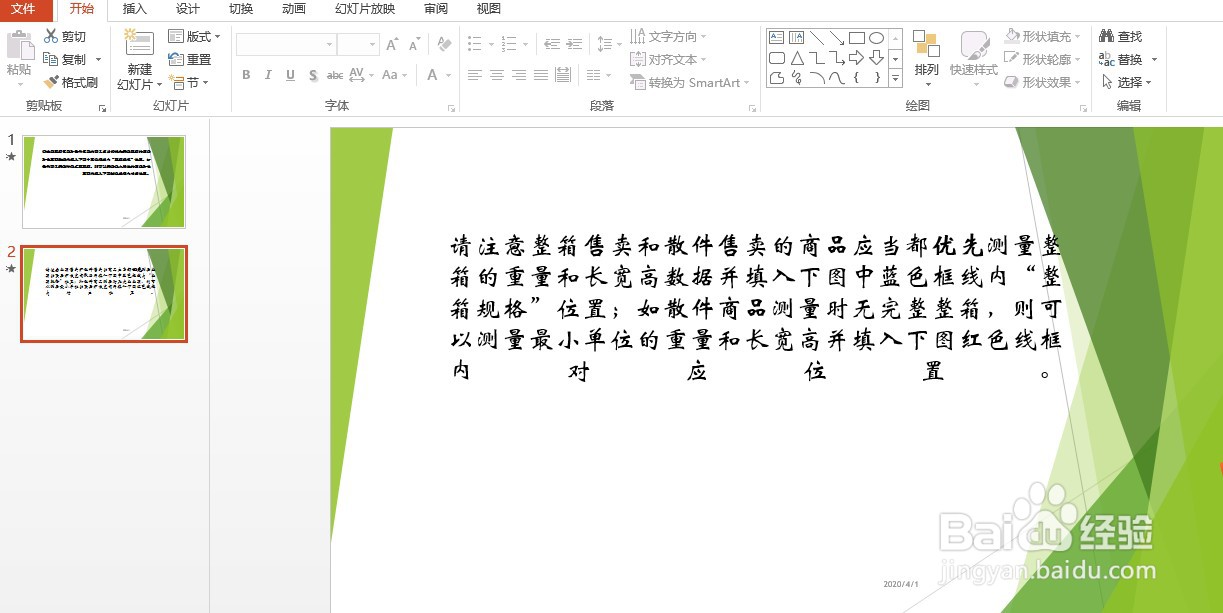
Task: Toggle Strikethrough (abc) formatting
Action: pos(335,75)
